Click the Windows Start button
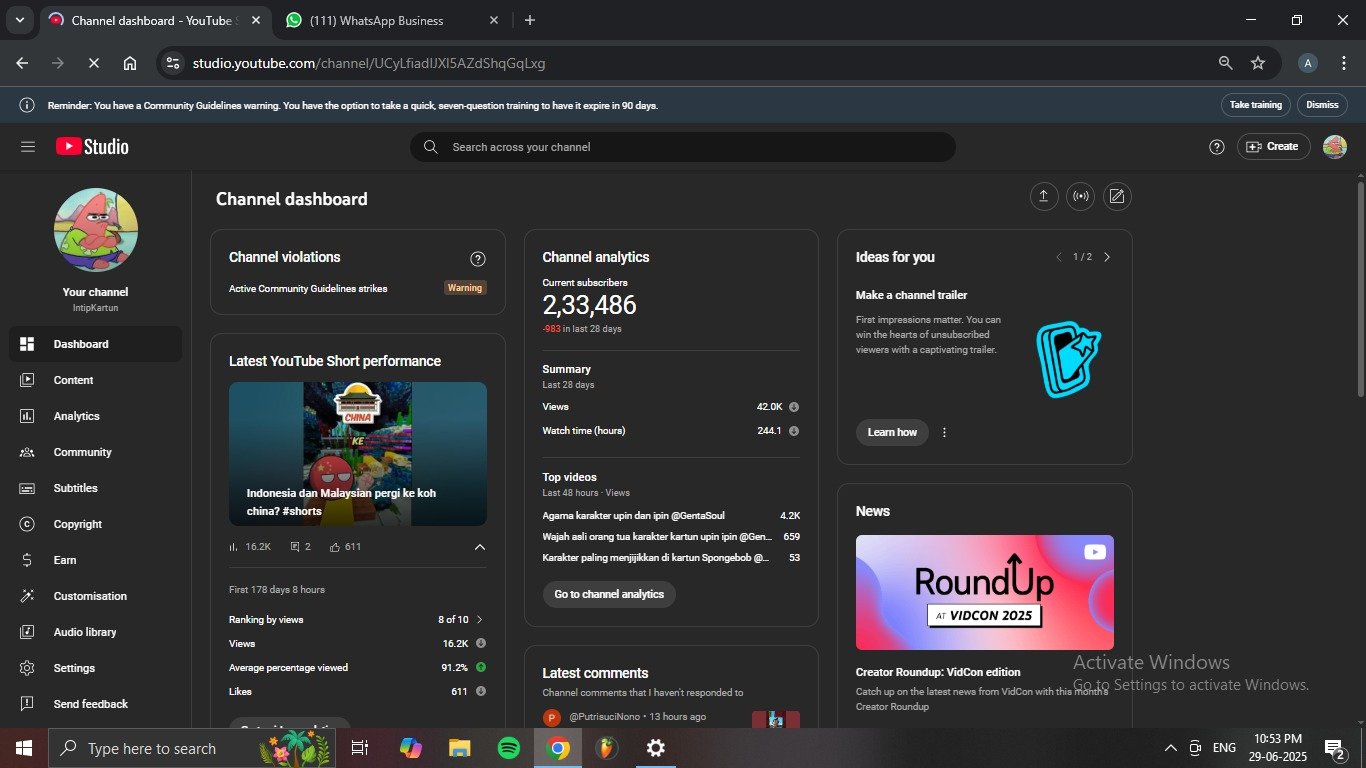 [x=23, y=748]
